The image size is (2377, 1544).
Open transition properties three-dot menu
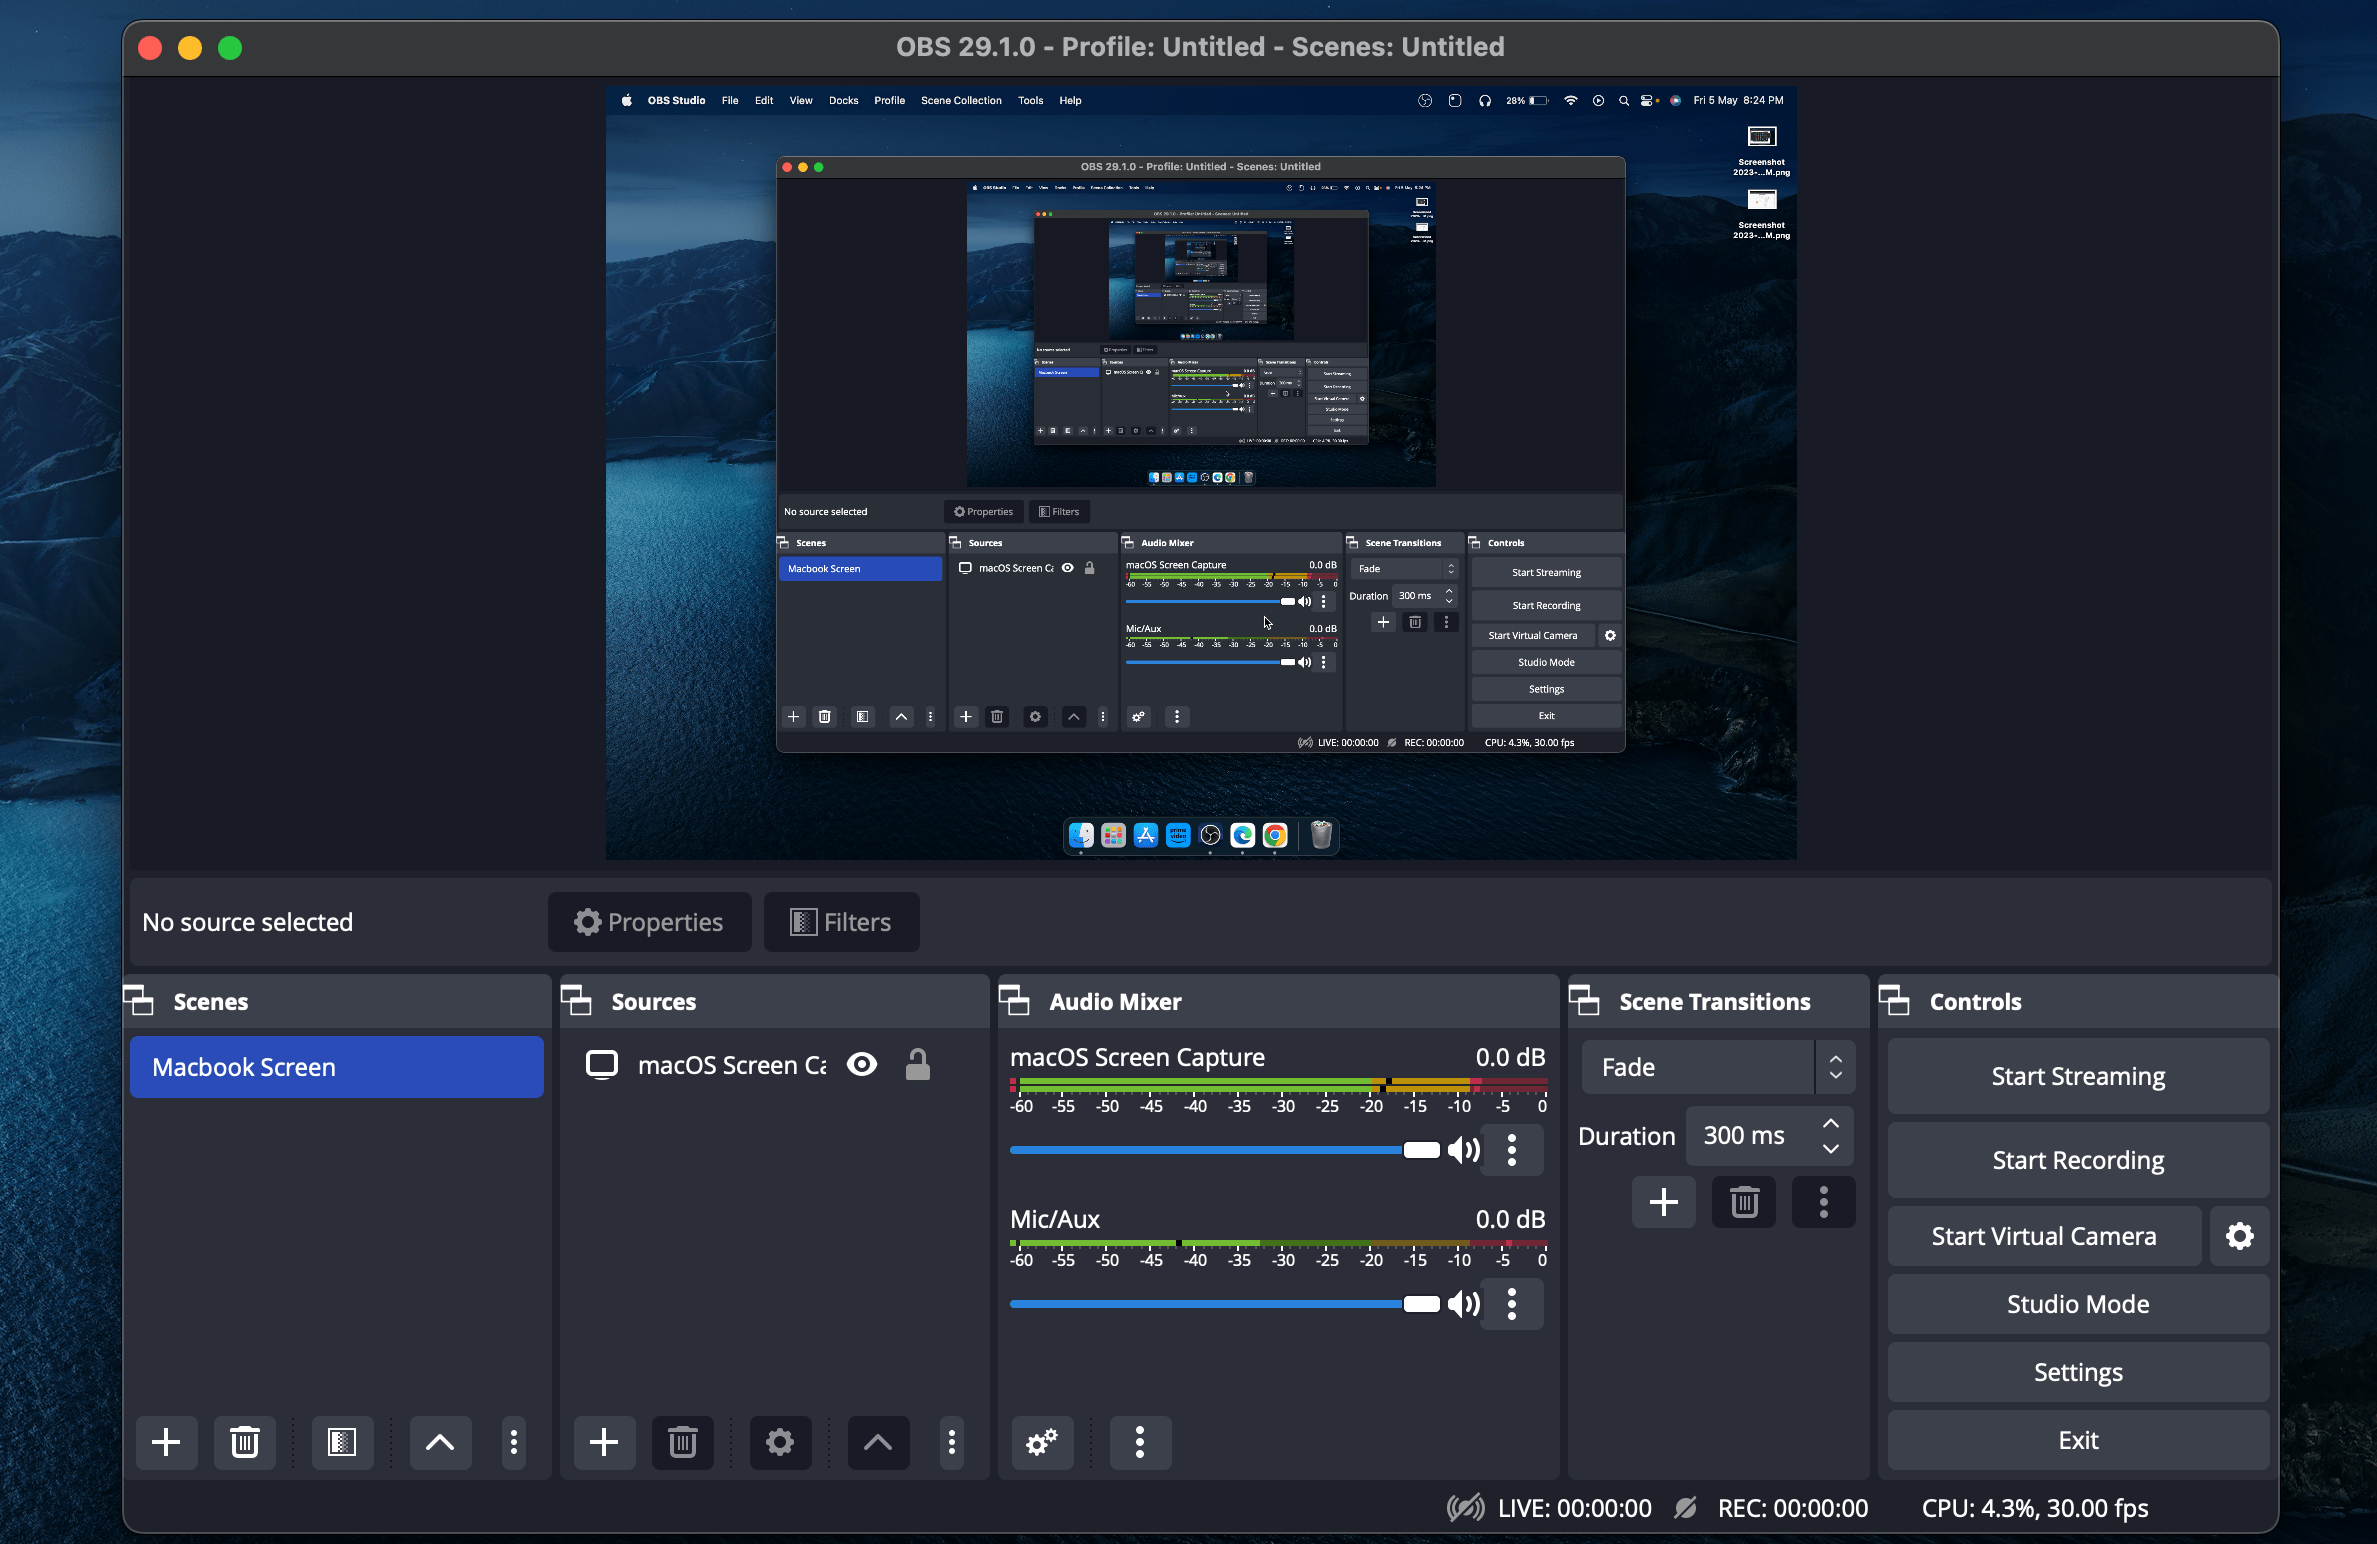[1824, 1202]
